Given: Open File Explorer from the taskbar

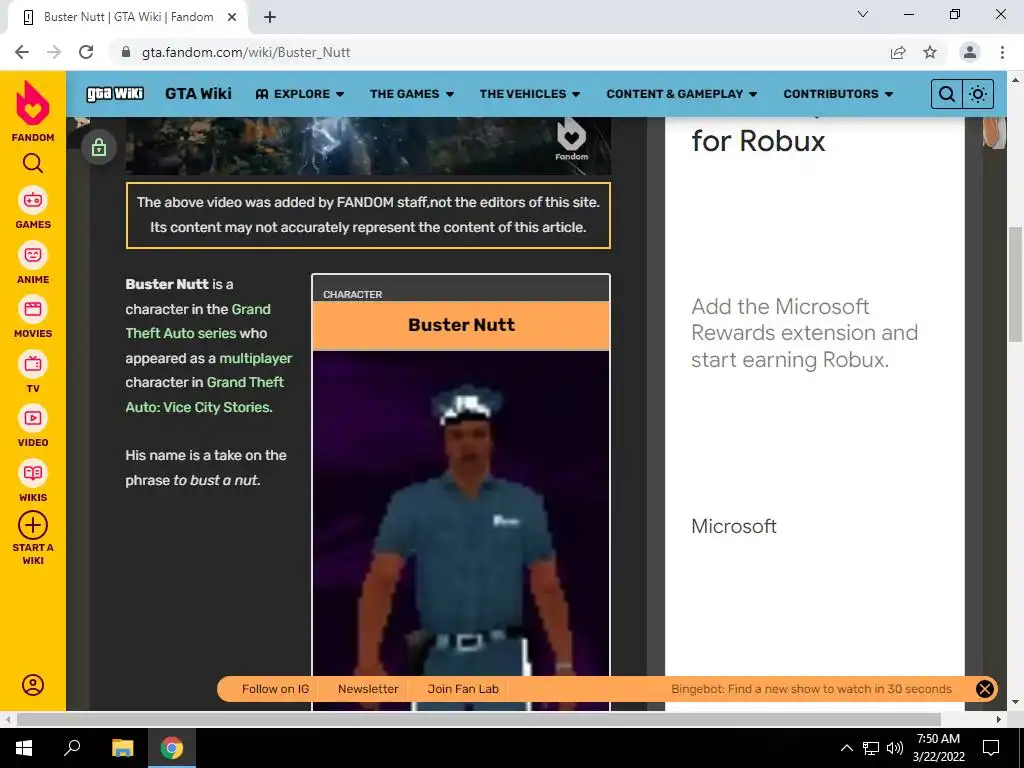Looking at the screenshot, I should 122,748.
